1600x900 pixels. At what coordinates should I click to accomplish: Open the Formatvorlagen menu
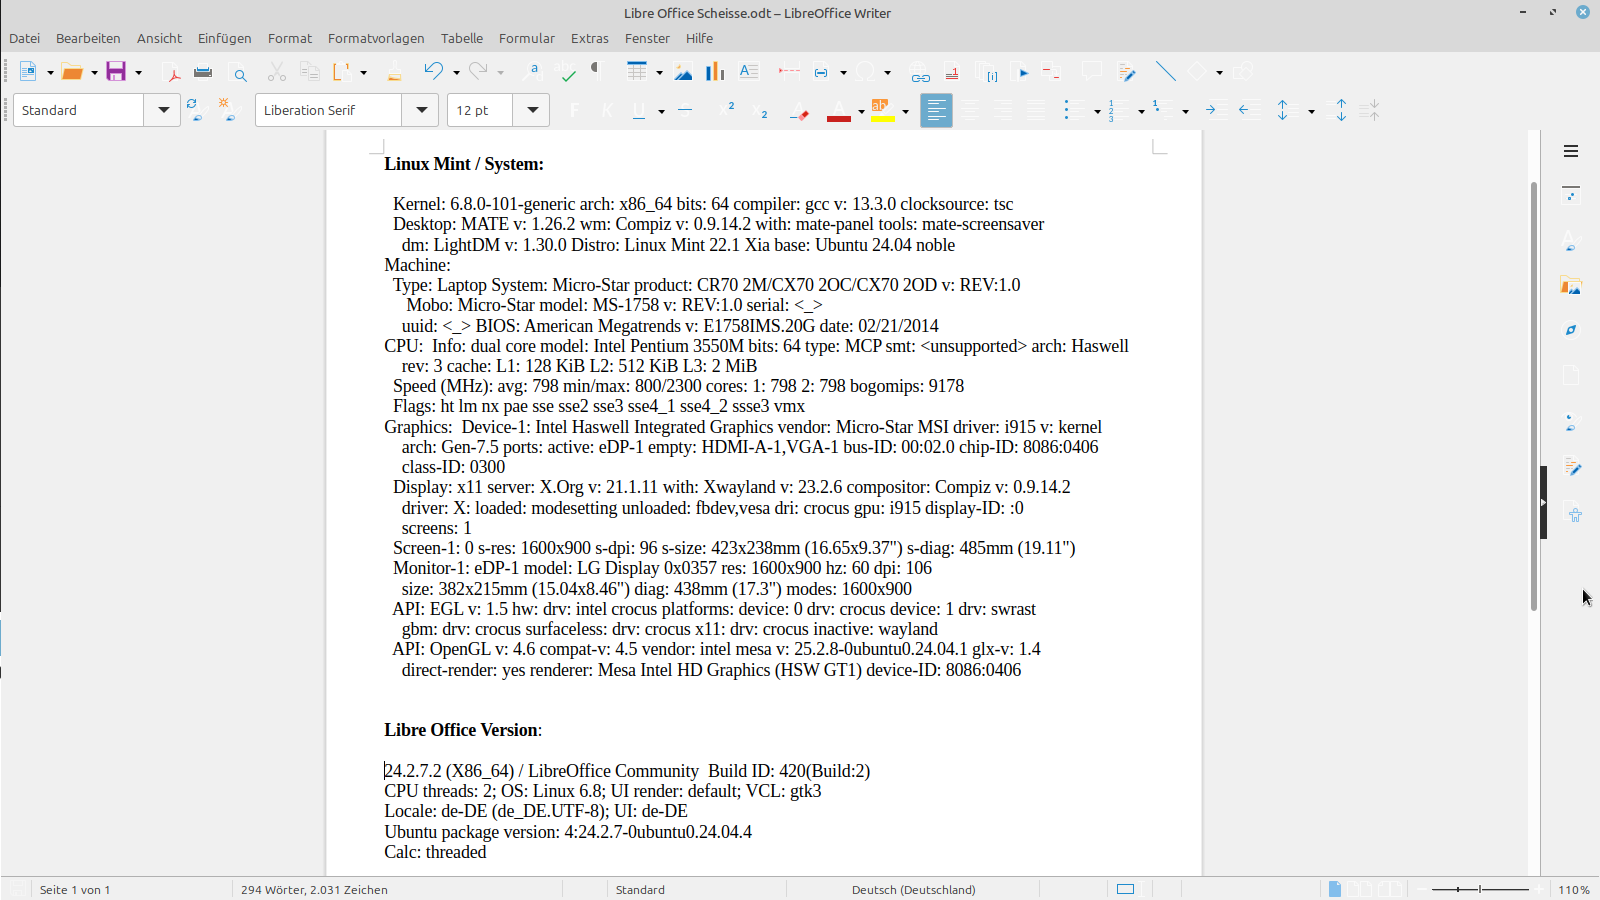376,38
